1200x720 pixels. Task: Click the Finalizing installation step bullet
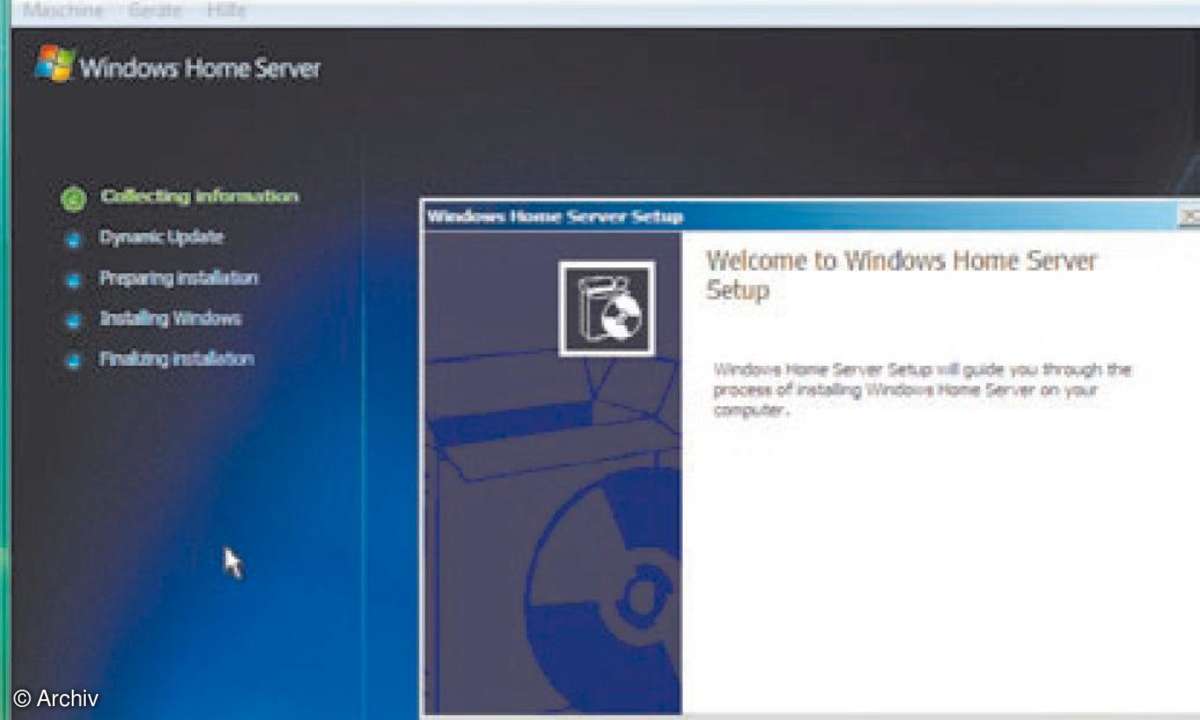(x=73, y=361)
